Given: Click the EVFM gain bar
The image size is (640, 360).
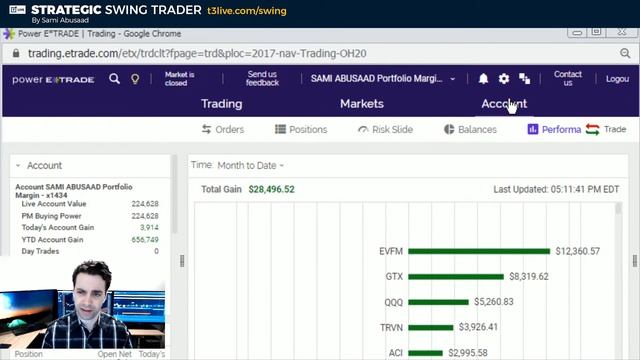Looking at the screenshot, I should [x=479, y=251].
